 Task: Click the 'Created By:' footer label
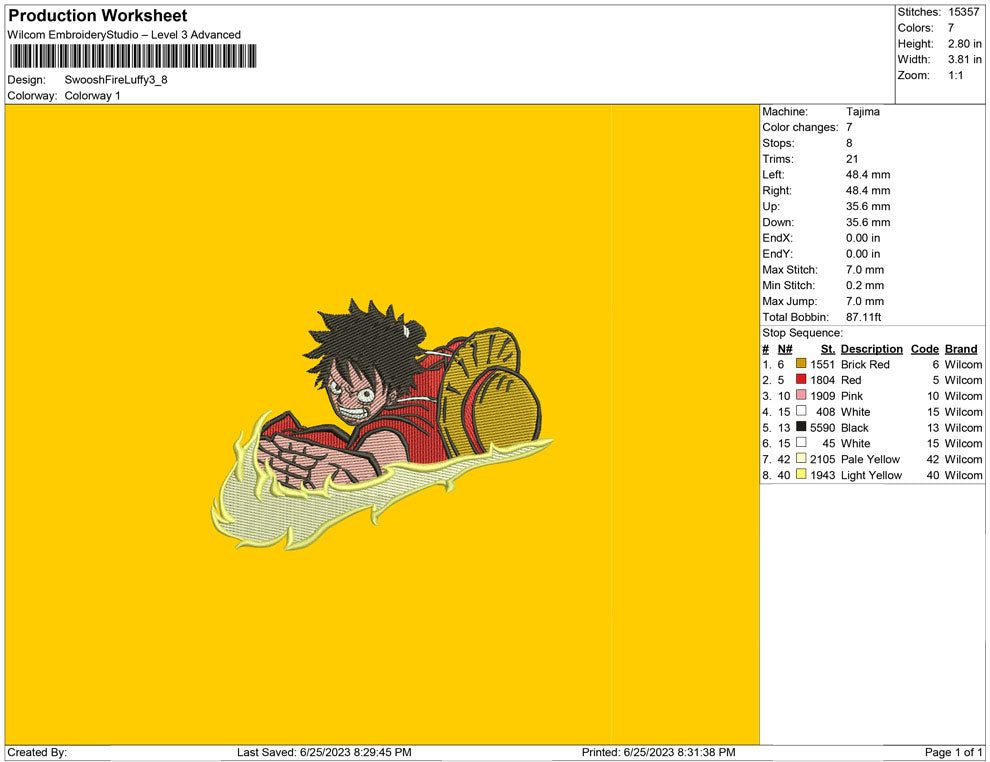coord(37,752)
